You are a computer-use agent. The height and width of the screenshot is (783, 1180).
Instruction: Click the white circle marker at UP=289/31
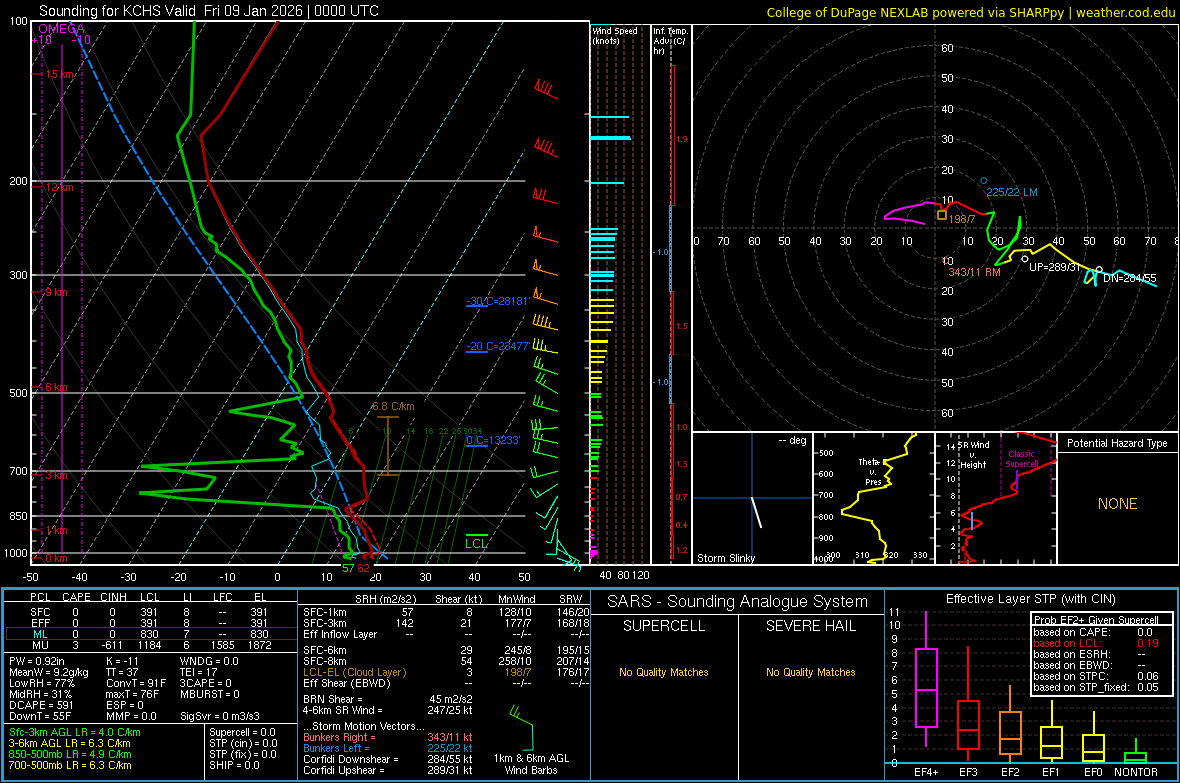(1025, 259)
